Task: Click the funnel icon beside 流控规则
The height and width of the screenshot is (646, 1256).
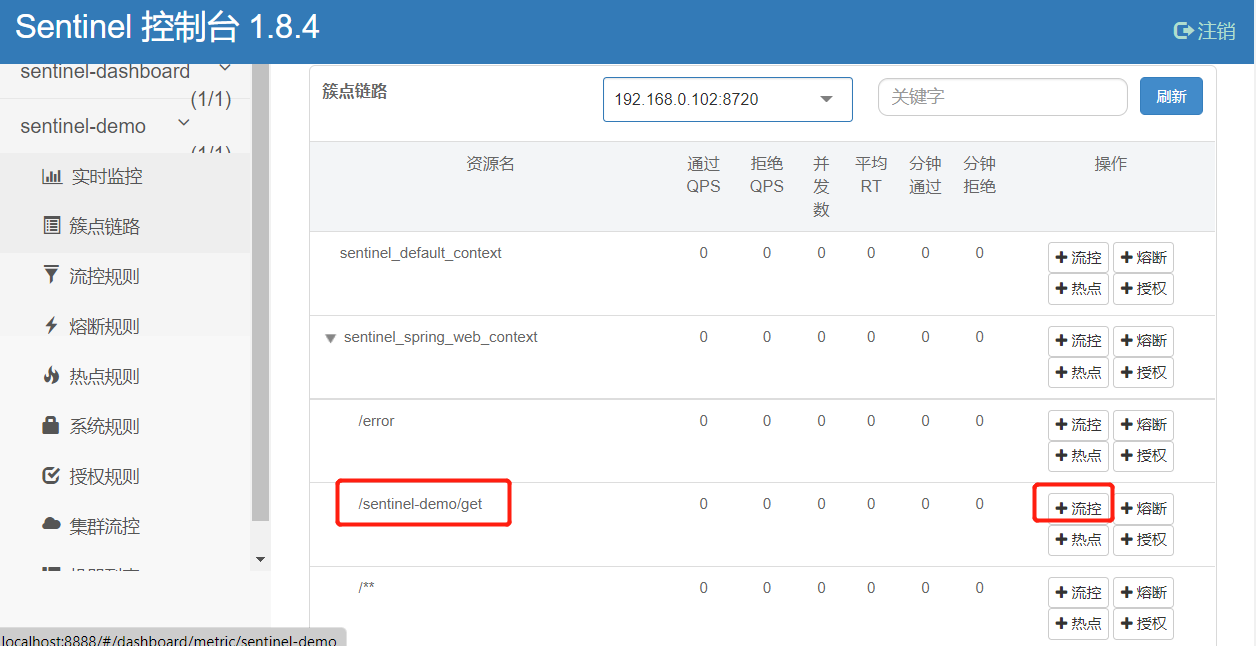Action: click(x=52, y=275)
